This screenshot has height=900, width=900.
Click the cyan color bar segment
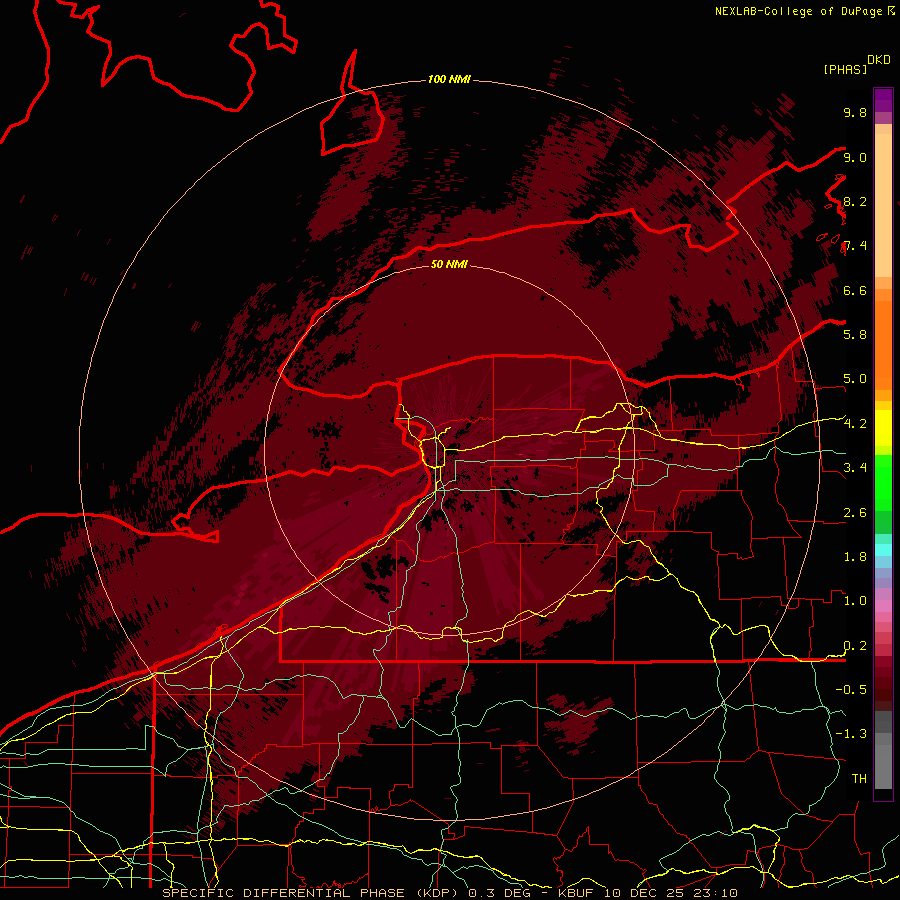click(883, 550)
